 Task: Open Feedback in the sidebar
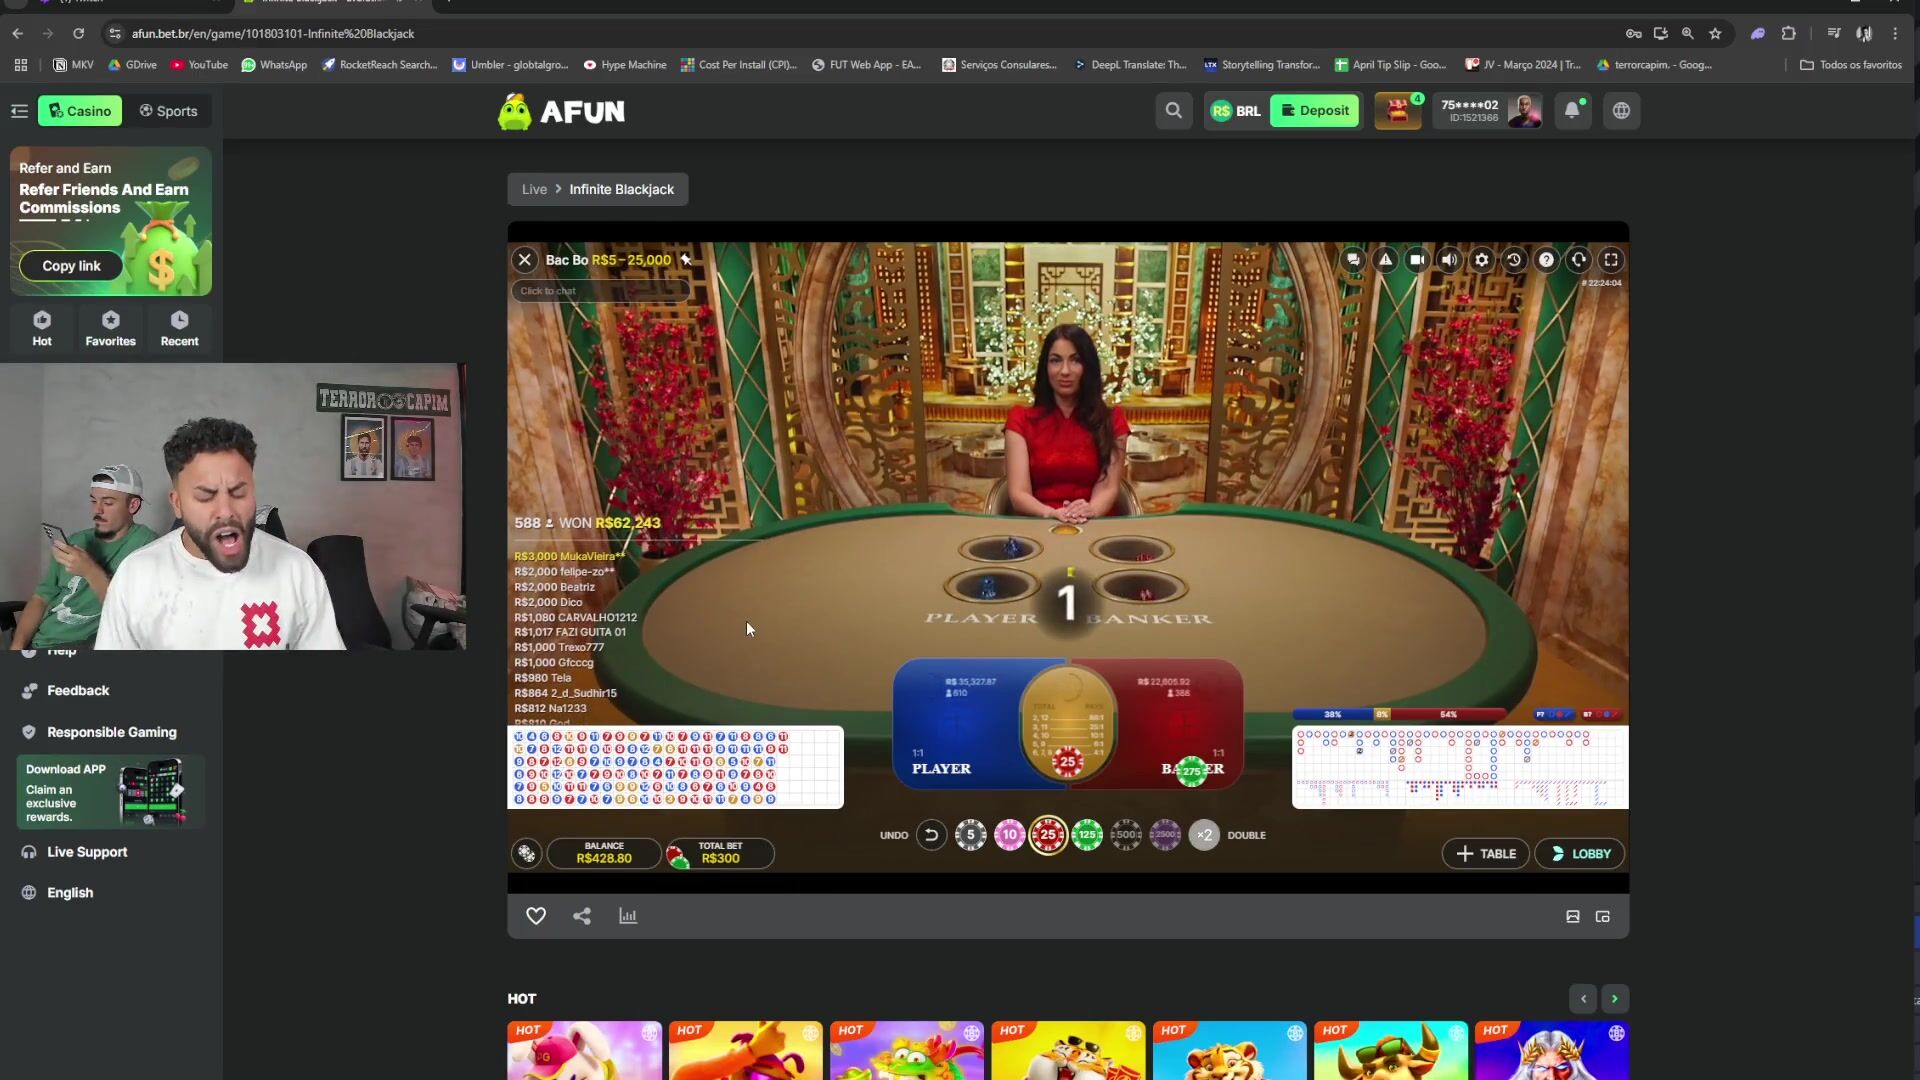78,691
